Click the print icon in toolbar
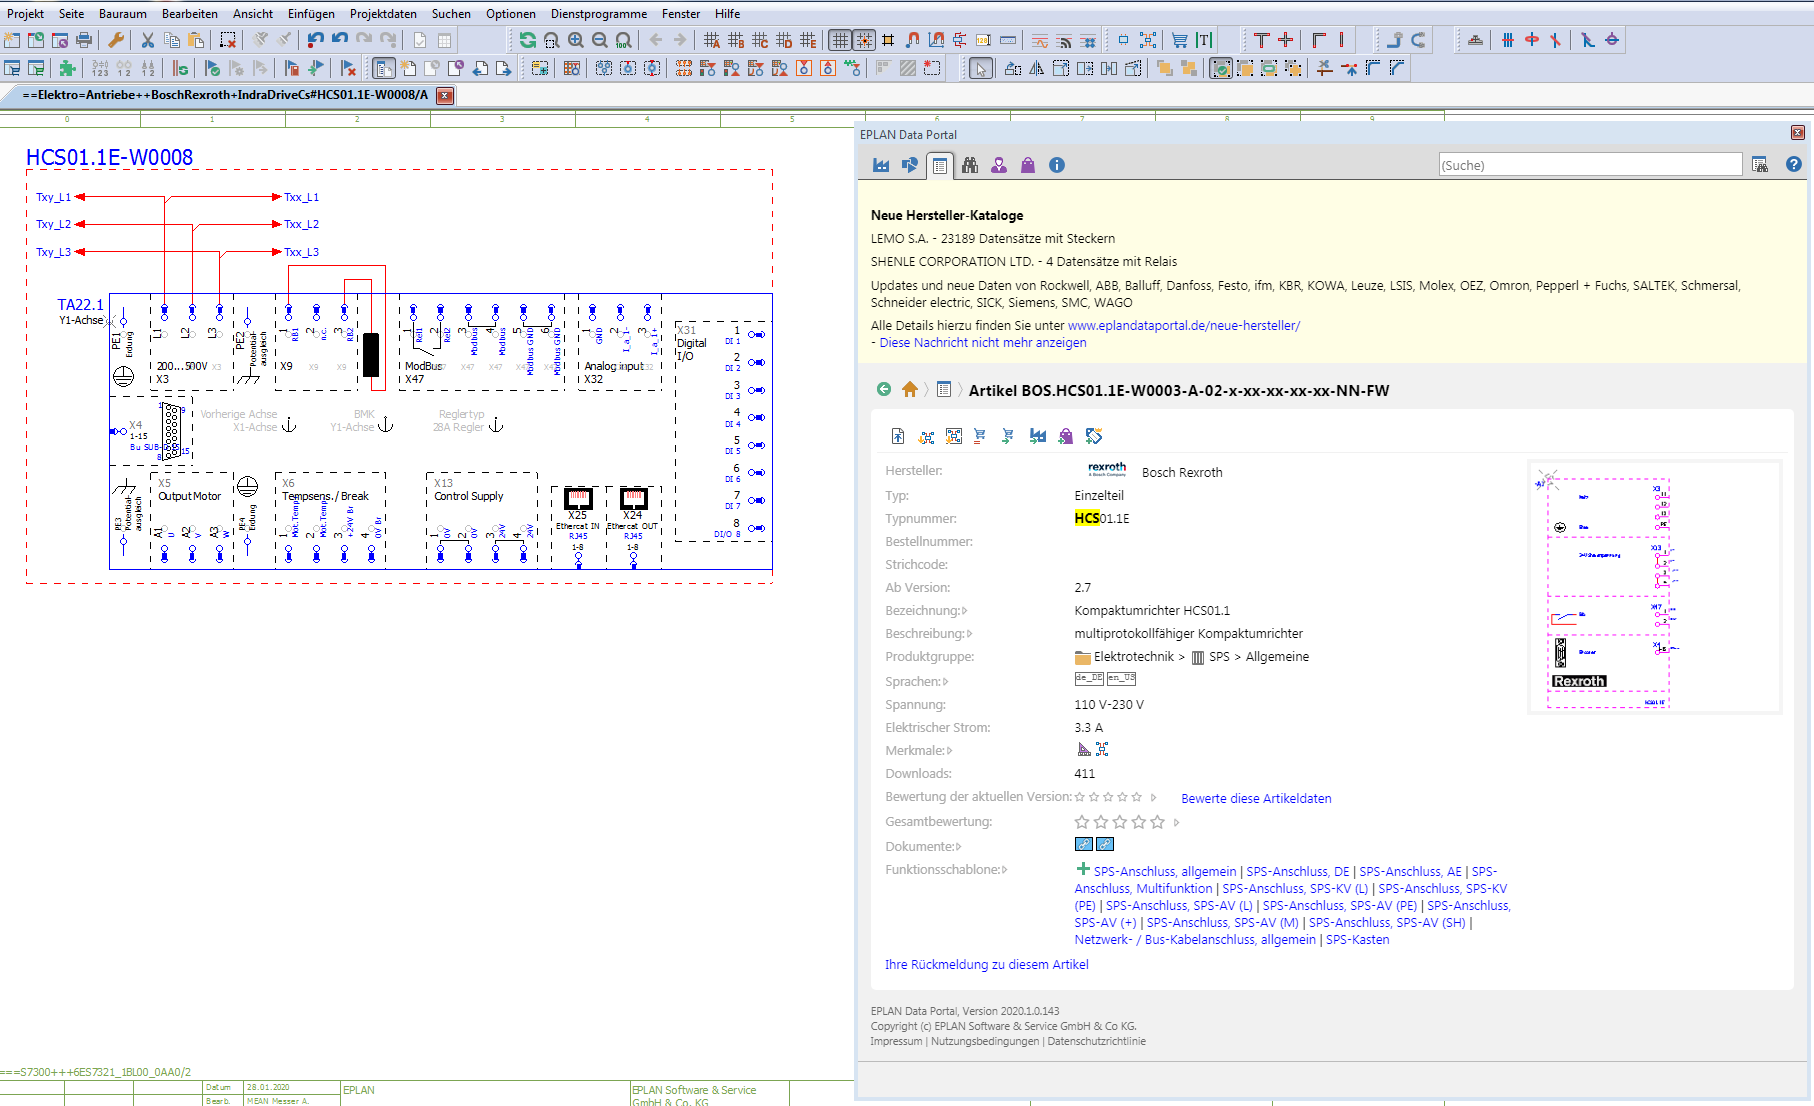This screenshot has height=1106, width=1814. coord(84,40)
